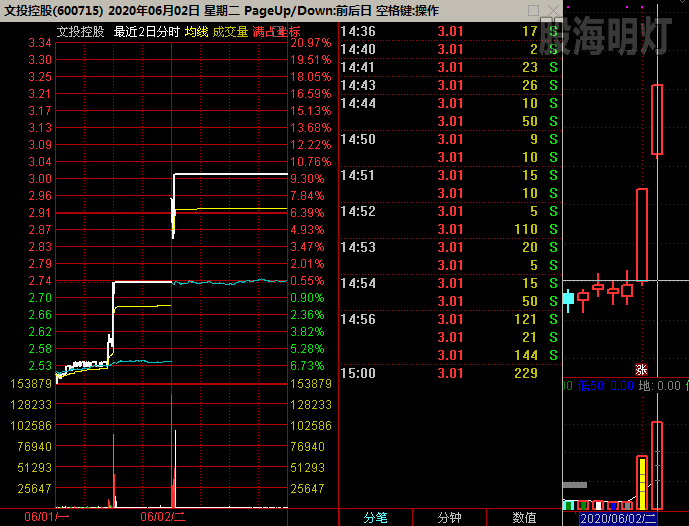This screenshot has height=526, width=689.
Task: Select the 14:41 tick row
Action: click(449, 67)
